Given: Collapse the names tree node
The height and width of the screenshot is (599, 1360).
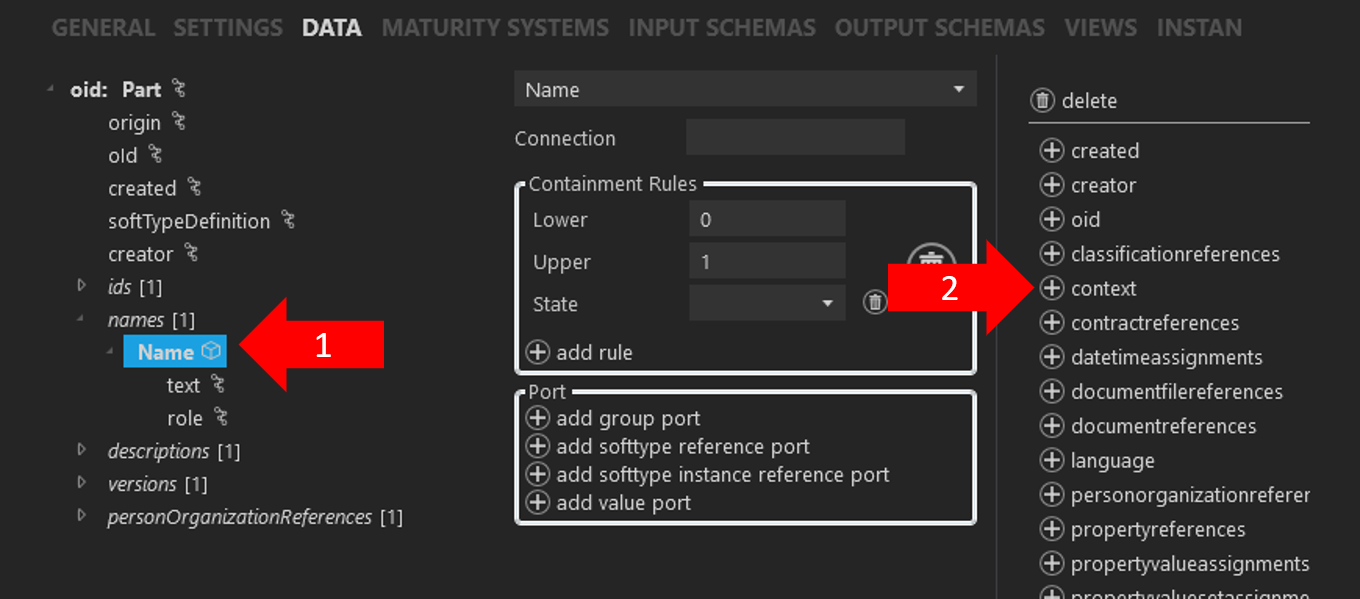Looking at the screenshot, I should (x=82, y=320).
